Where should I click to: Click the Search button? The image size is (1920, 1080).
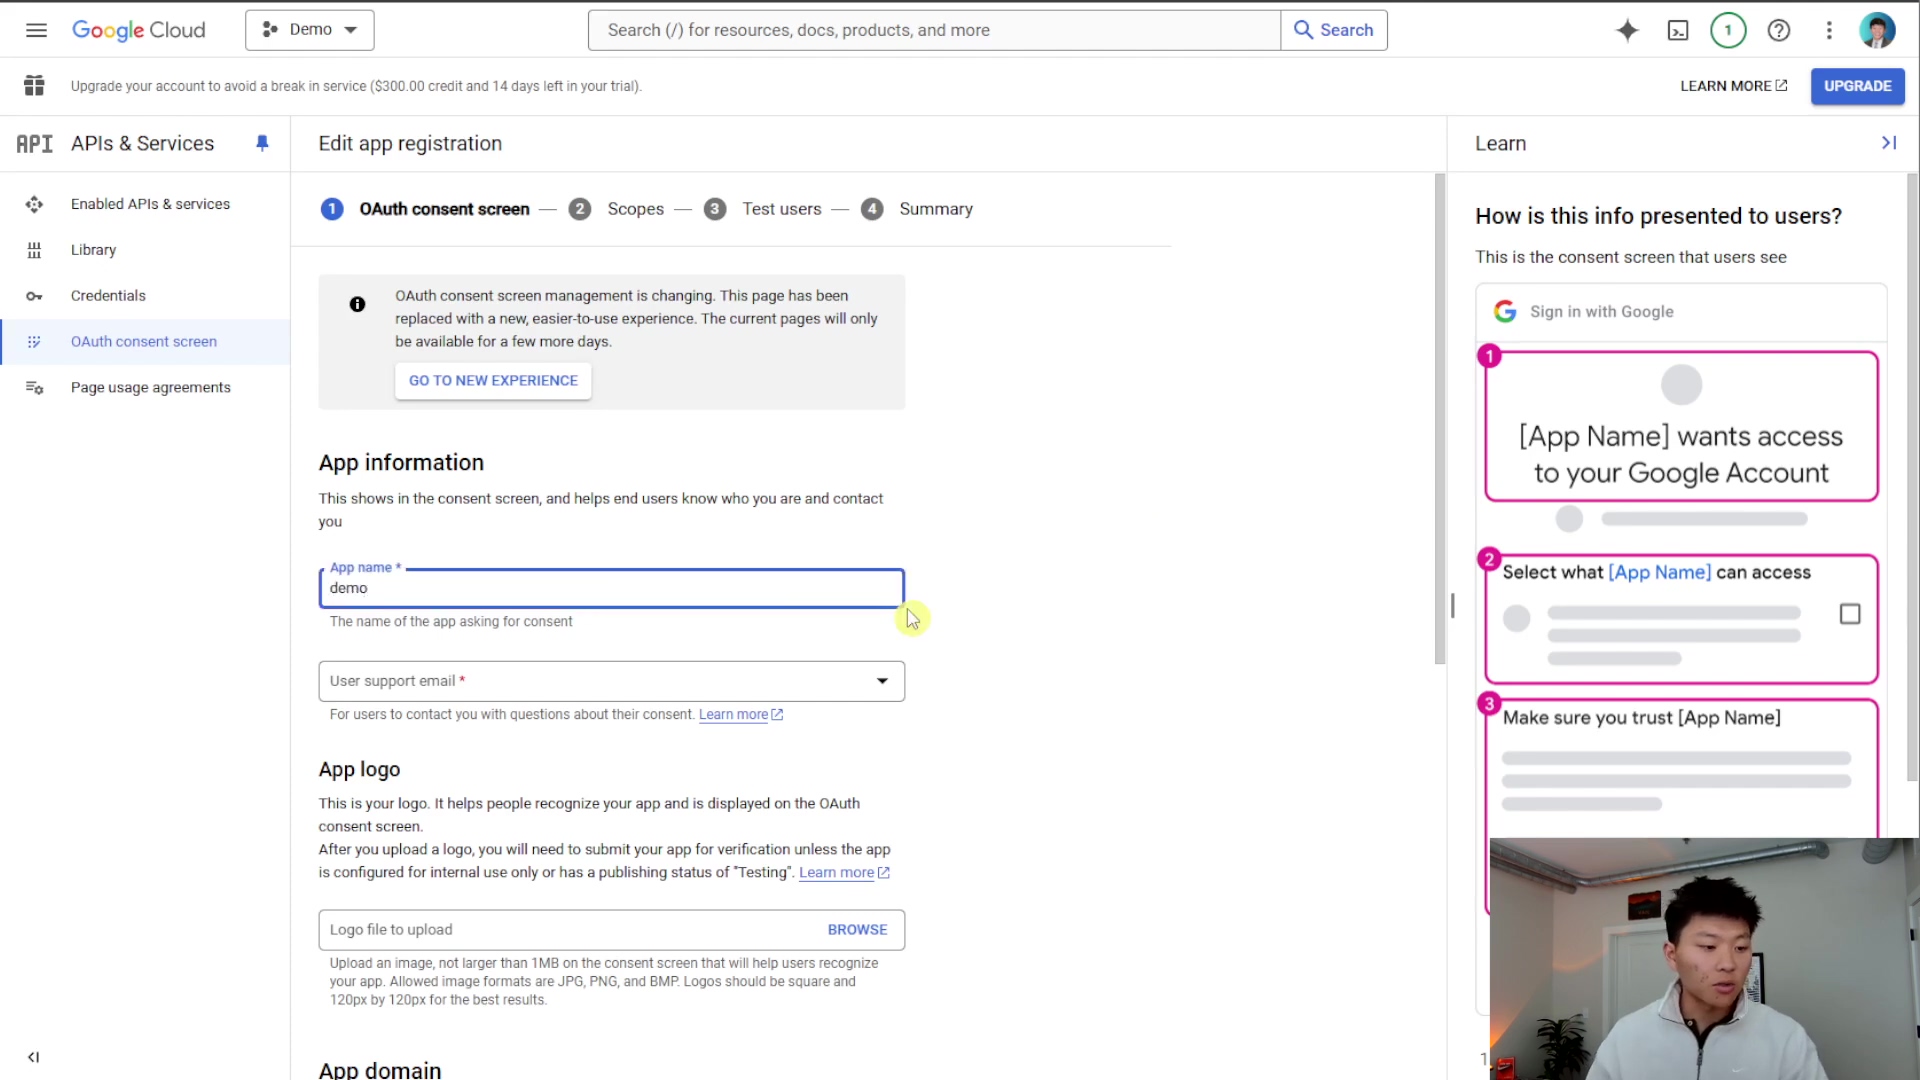click(1334, 30)
